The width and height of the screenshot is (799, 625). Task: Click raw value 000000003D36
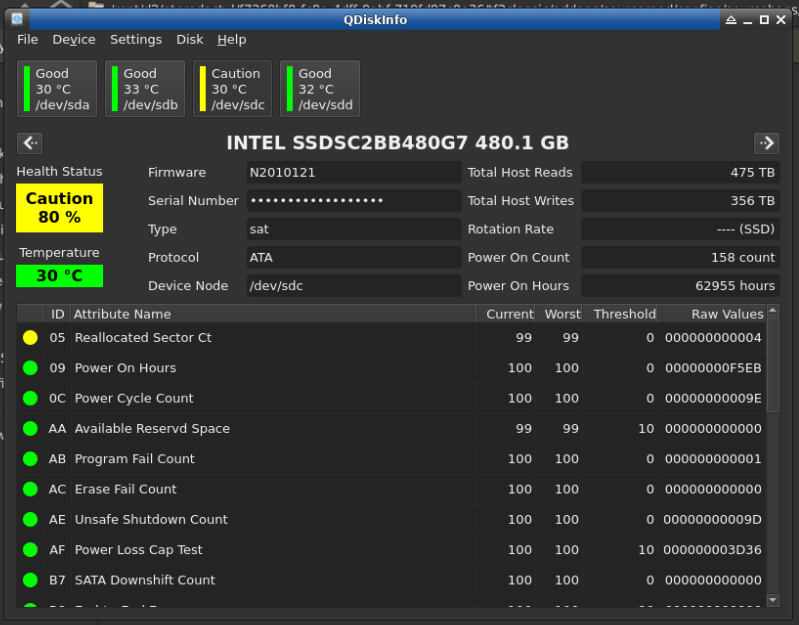point(712,550)
